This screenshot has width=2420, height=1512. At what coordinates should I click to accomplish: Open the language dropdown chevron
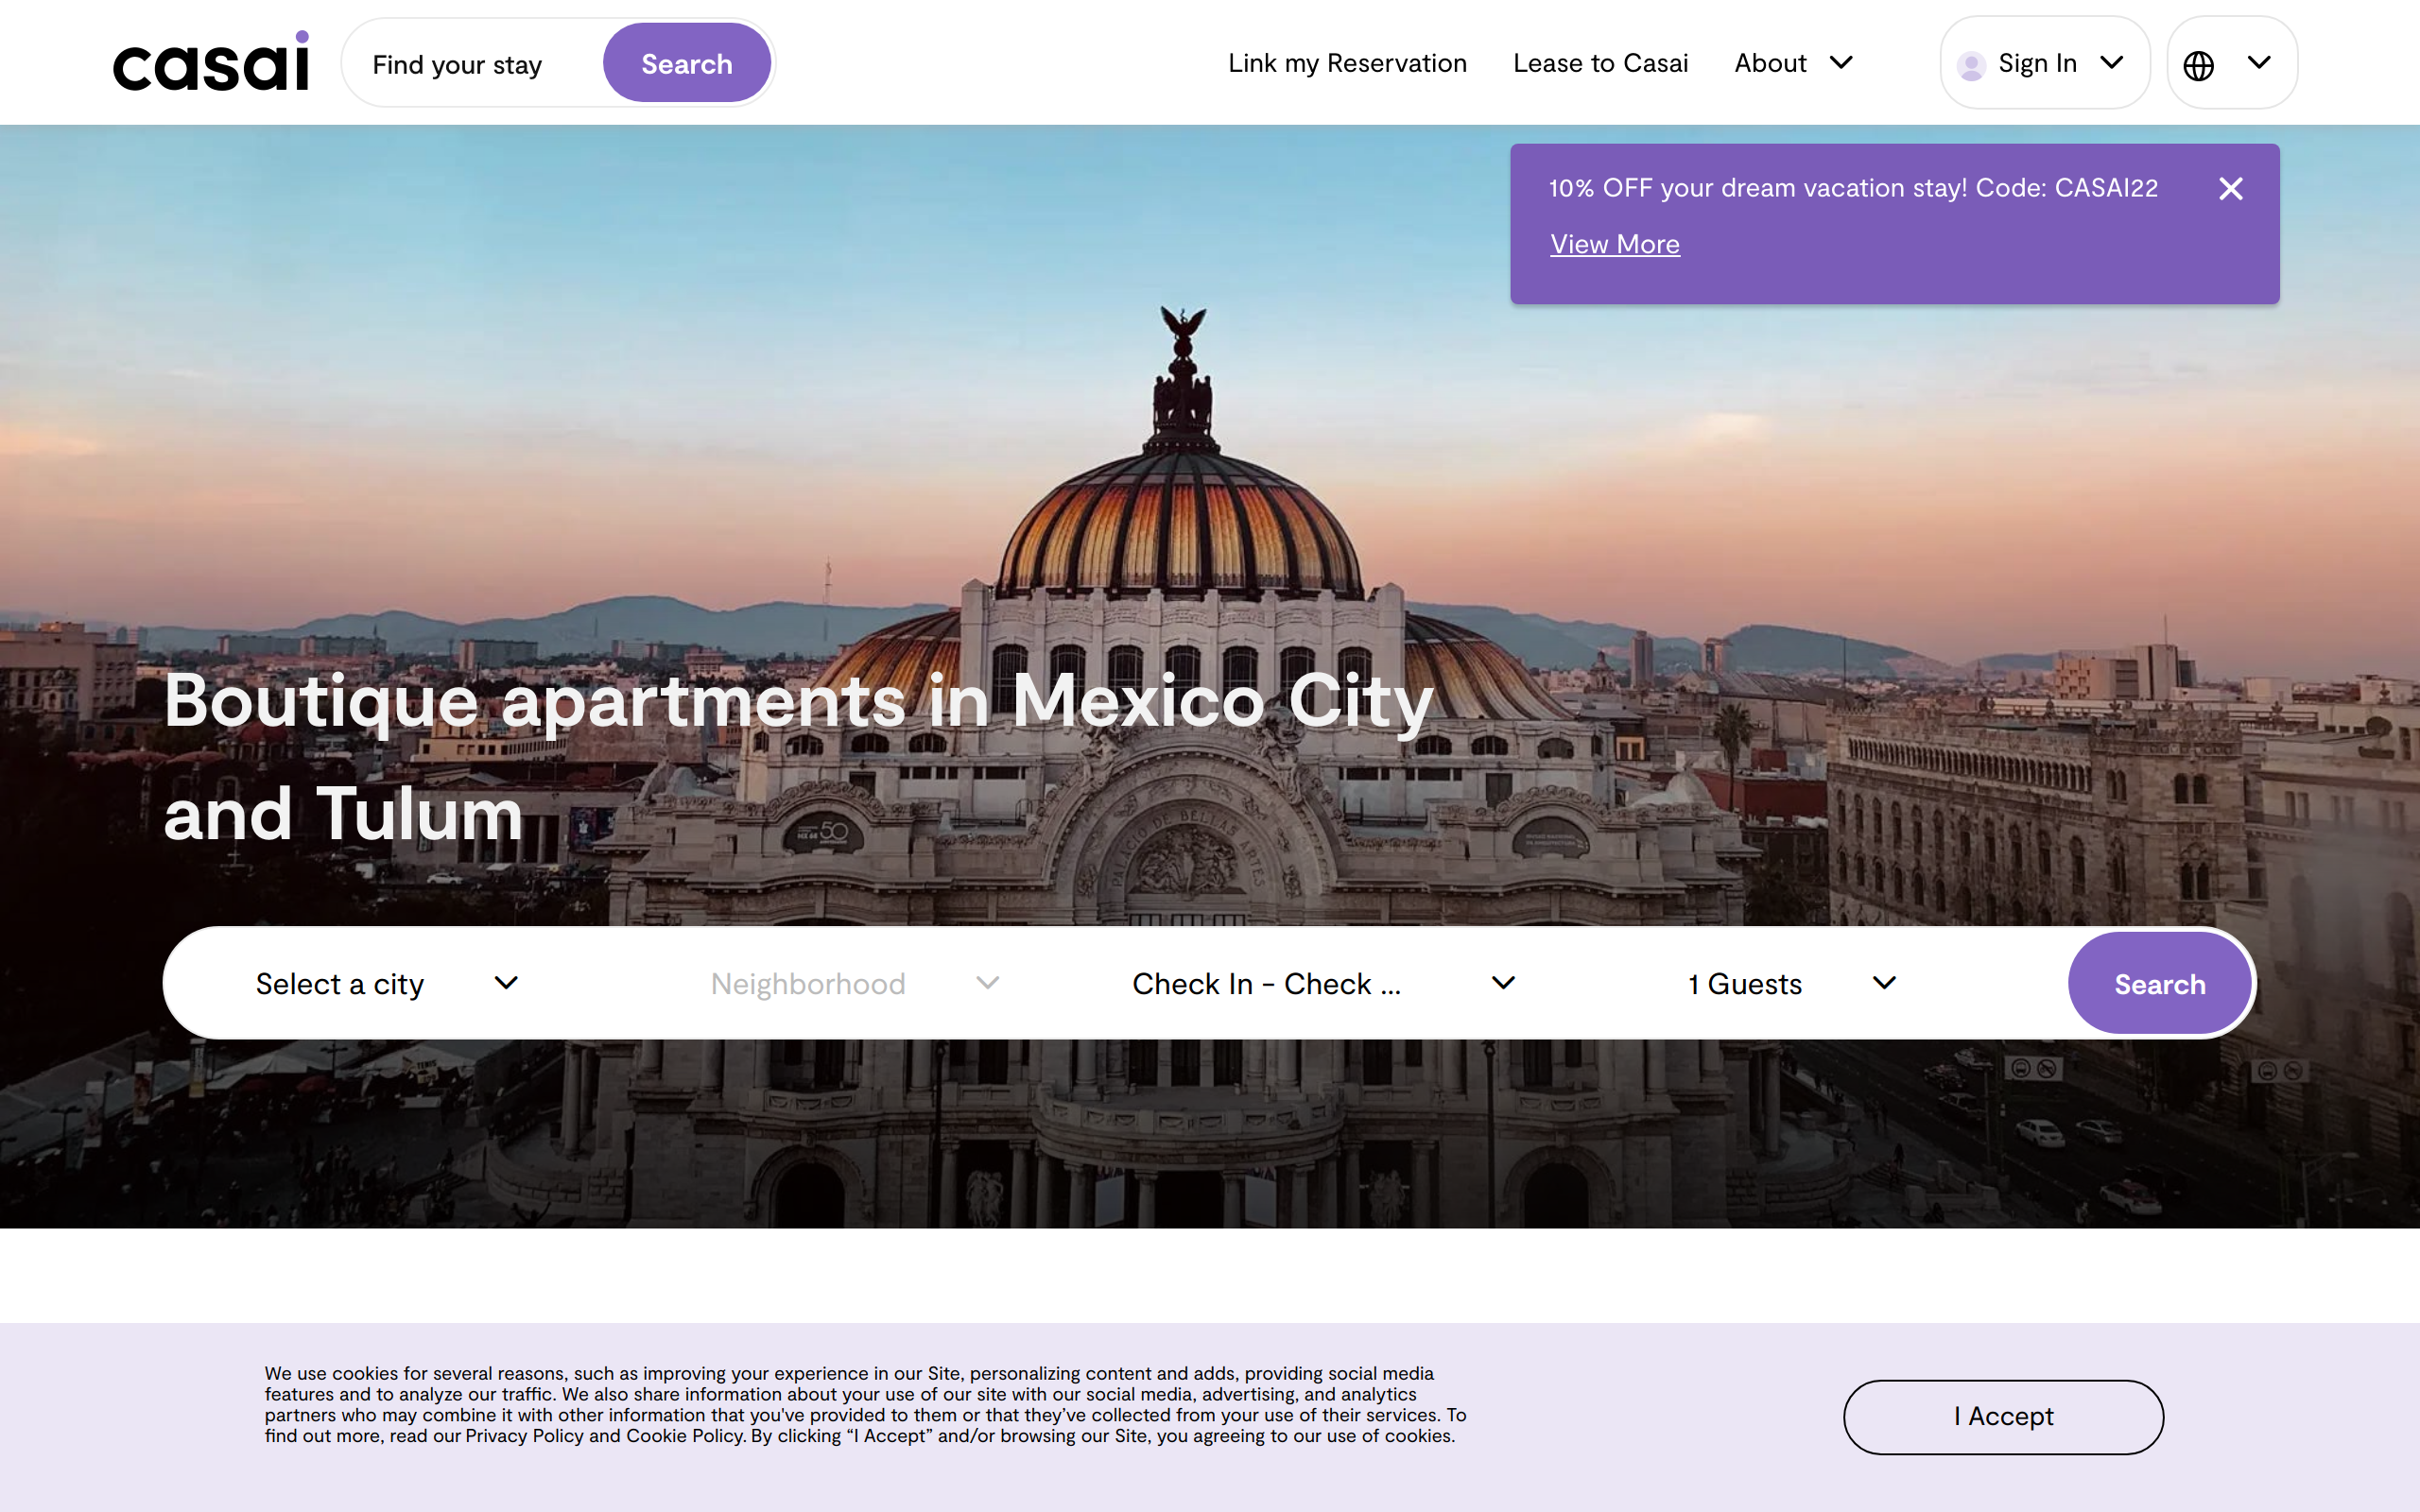point(2259,62)
